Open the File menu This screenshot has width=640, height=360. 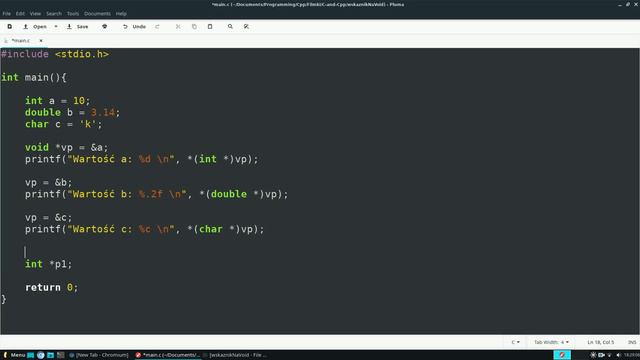click(x=7, y=13)
